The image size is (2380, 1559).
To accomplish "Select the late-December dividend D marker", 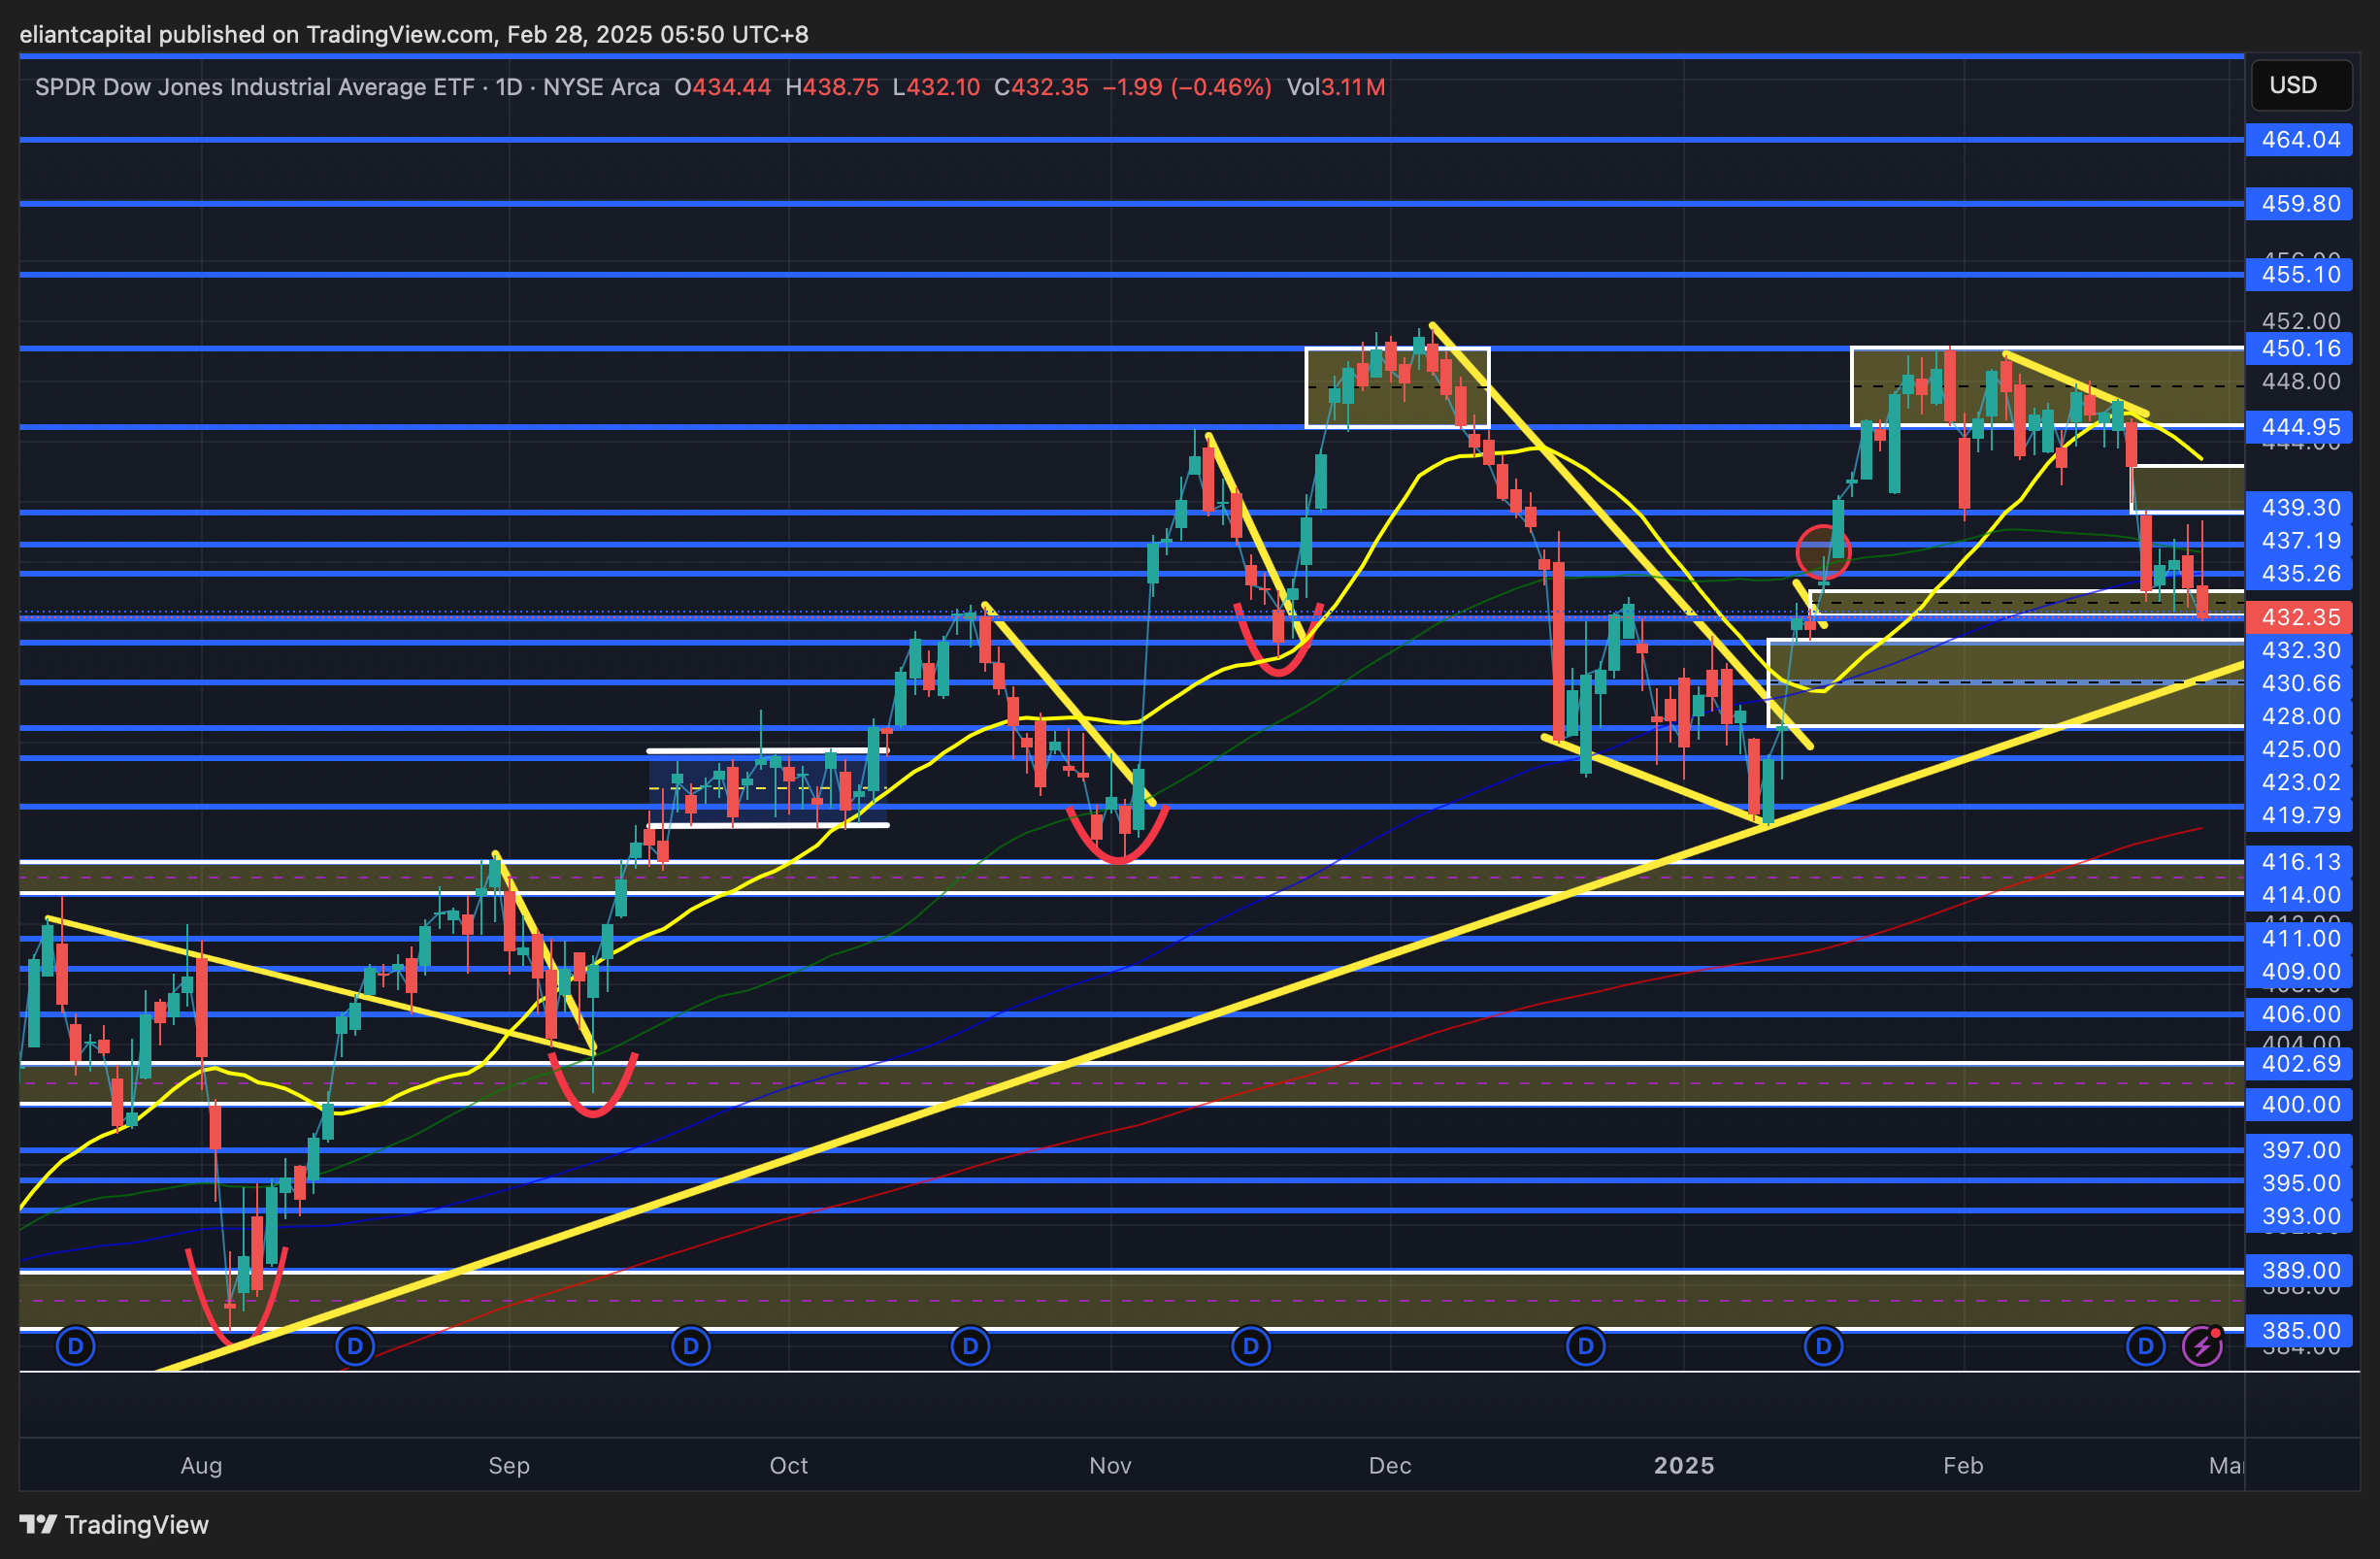I will (x=1585, y=1346).
